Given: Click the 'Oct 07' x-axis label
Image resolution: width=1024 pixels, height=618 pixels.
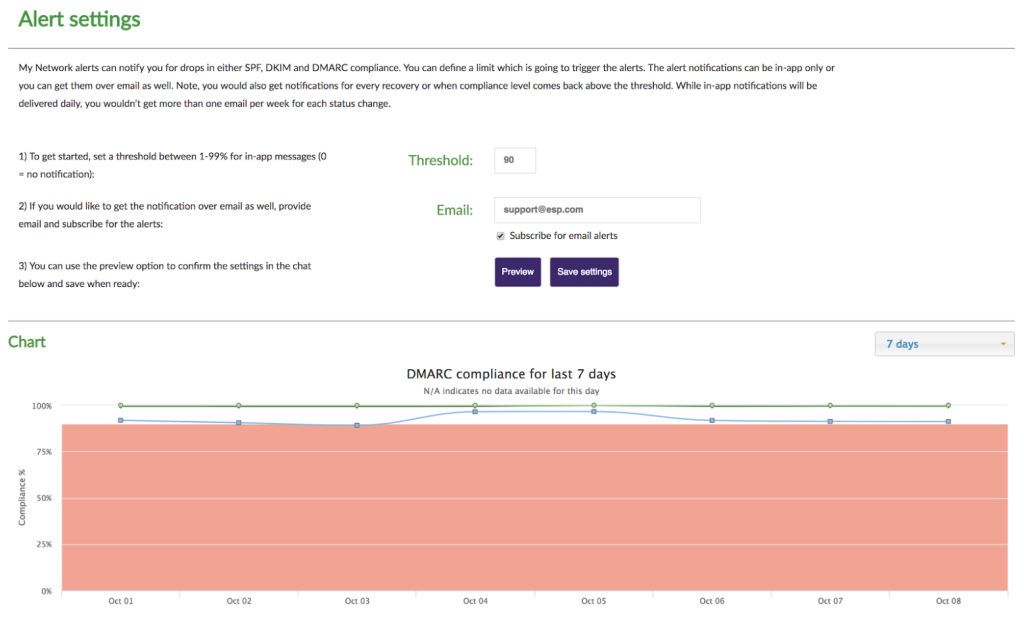Looking at the screenshot, I should point(830,601).
